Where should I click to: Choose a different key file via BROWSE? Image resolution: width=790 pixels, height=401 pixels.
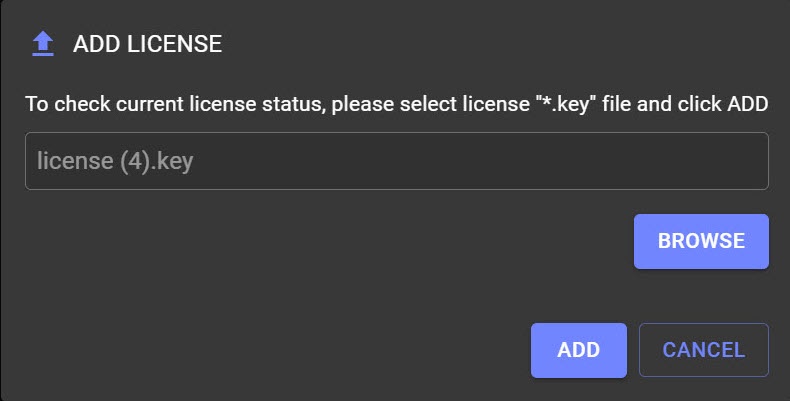(701, 241)
